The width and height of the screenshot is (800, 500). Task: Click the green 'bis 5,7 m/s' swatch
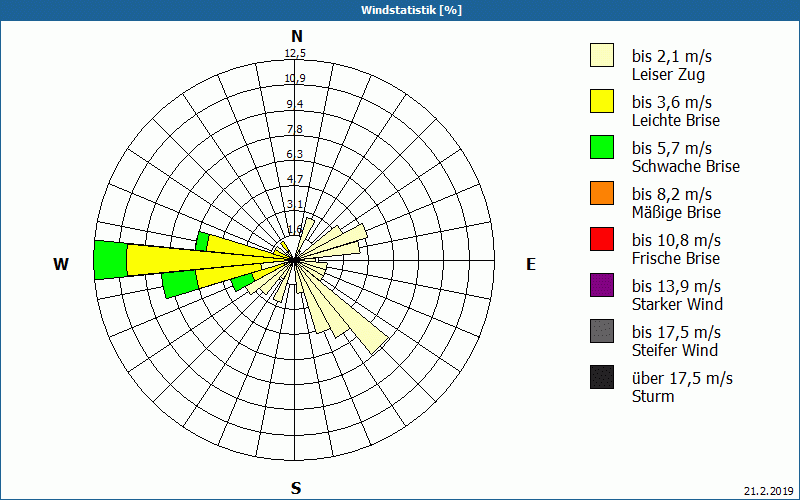click(x=602, y=147)
